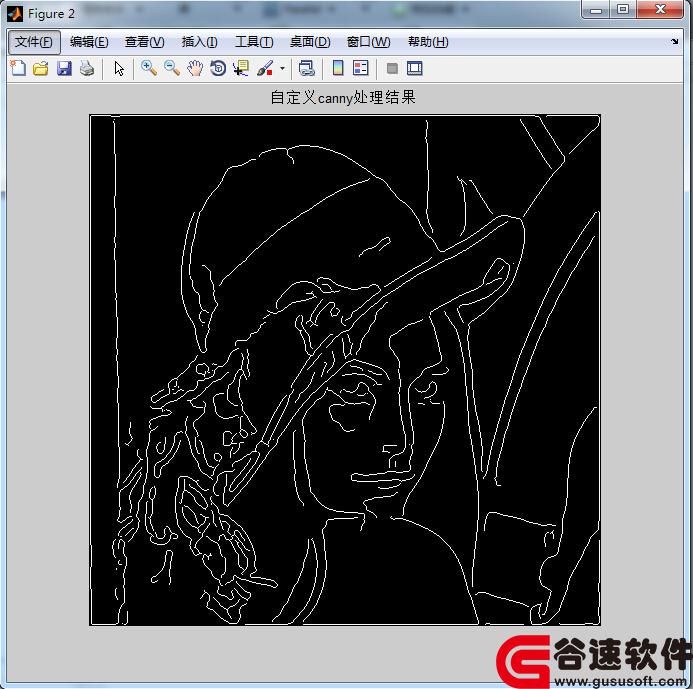Select the 自定义canny处理结果 plot title
This screenshot has height=689, width=693.
[343, 97]
